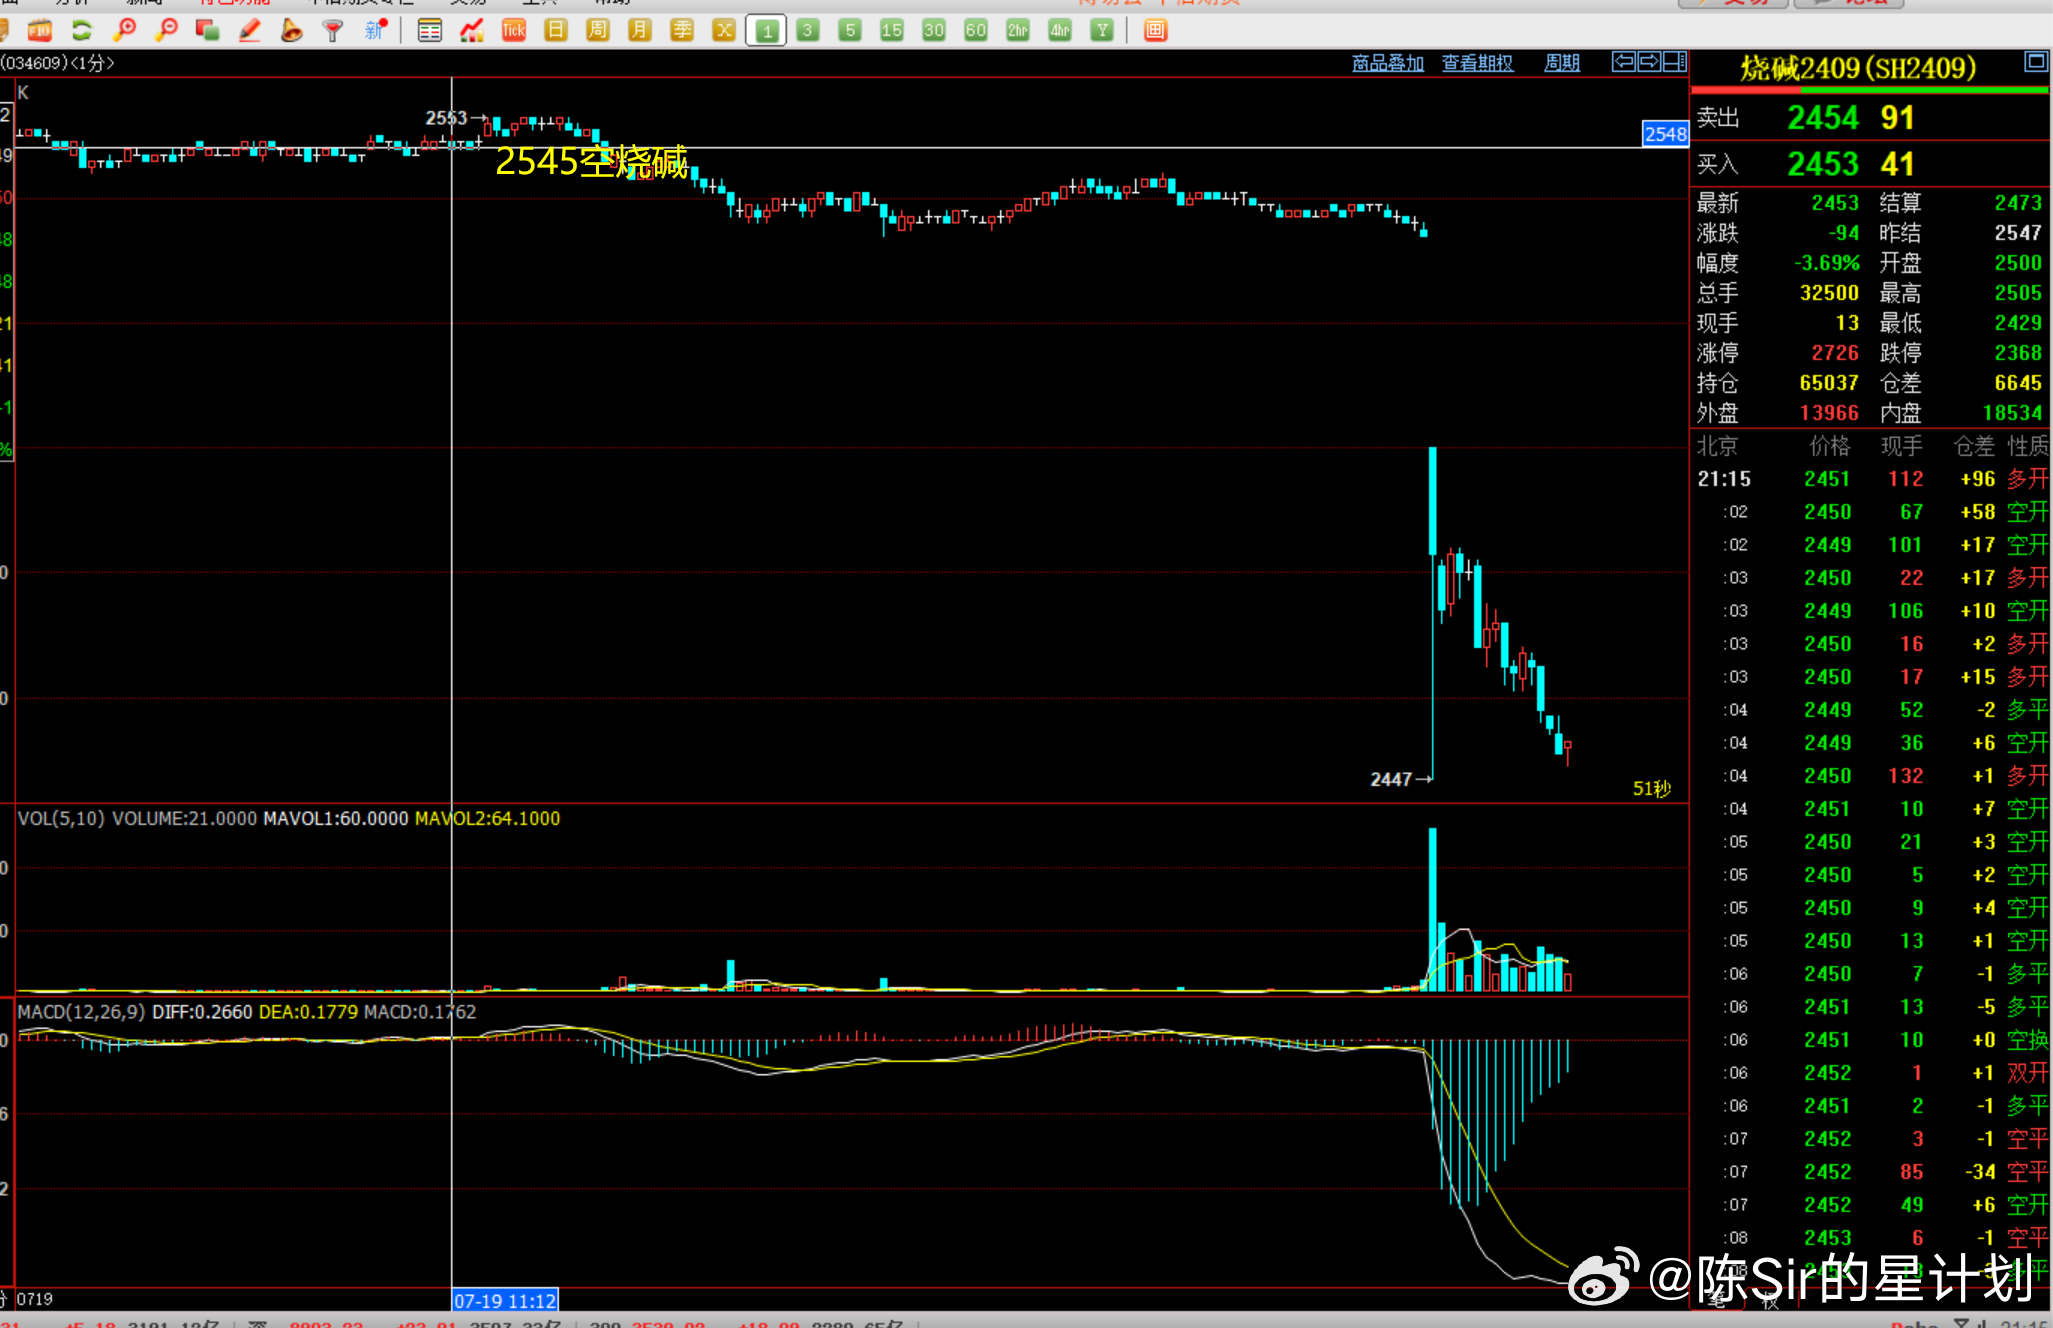Click the 2545空烧碱 chart annotation
Image resolution: width=2053 pixels, height=1328 pixels.
pyautogui.click(x=592, y=162)
